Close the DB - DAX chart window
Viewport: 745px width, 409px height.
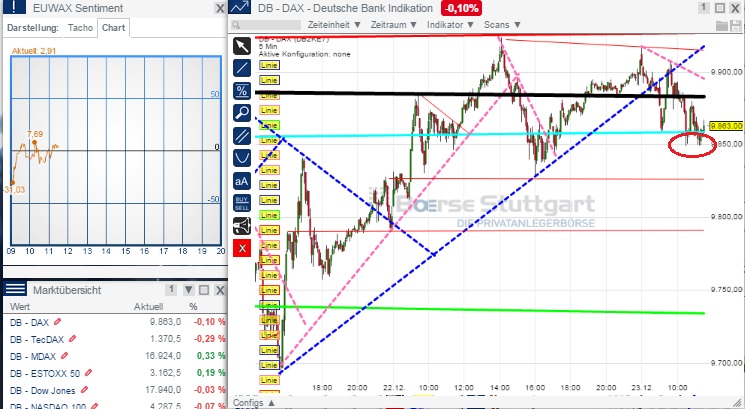pyautogui.click(x=735, y=8)
